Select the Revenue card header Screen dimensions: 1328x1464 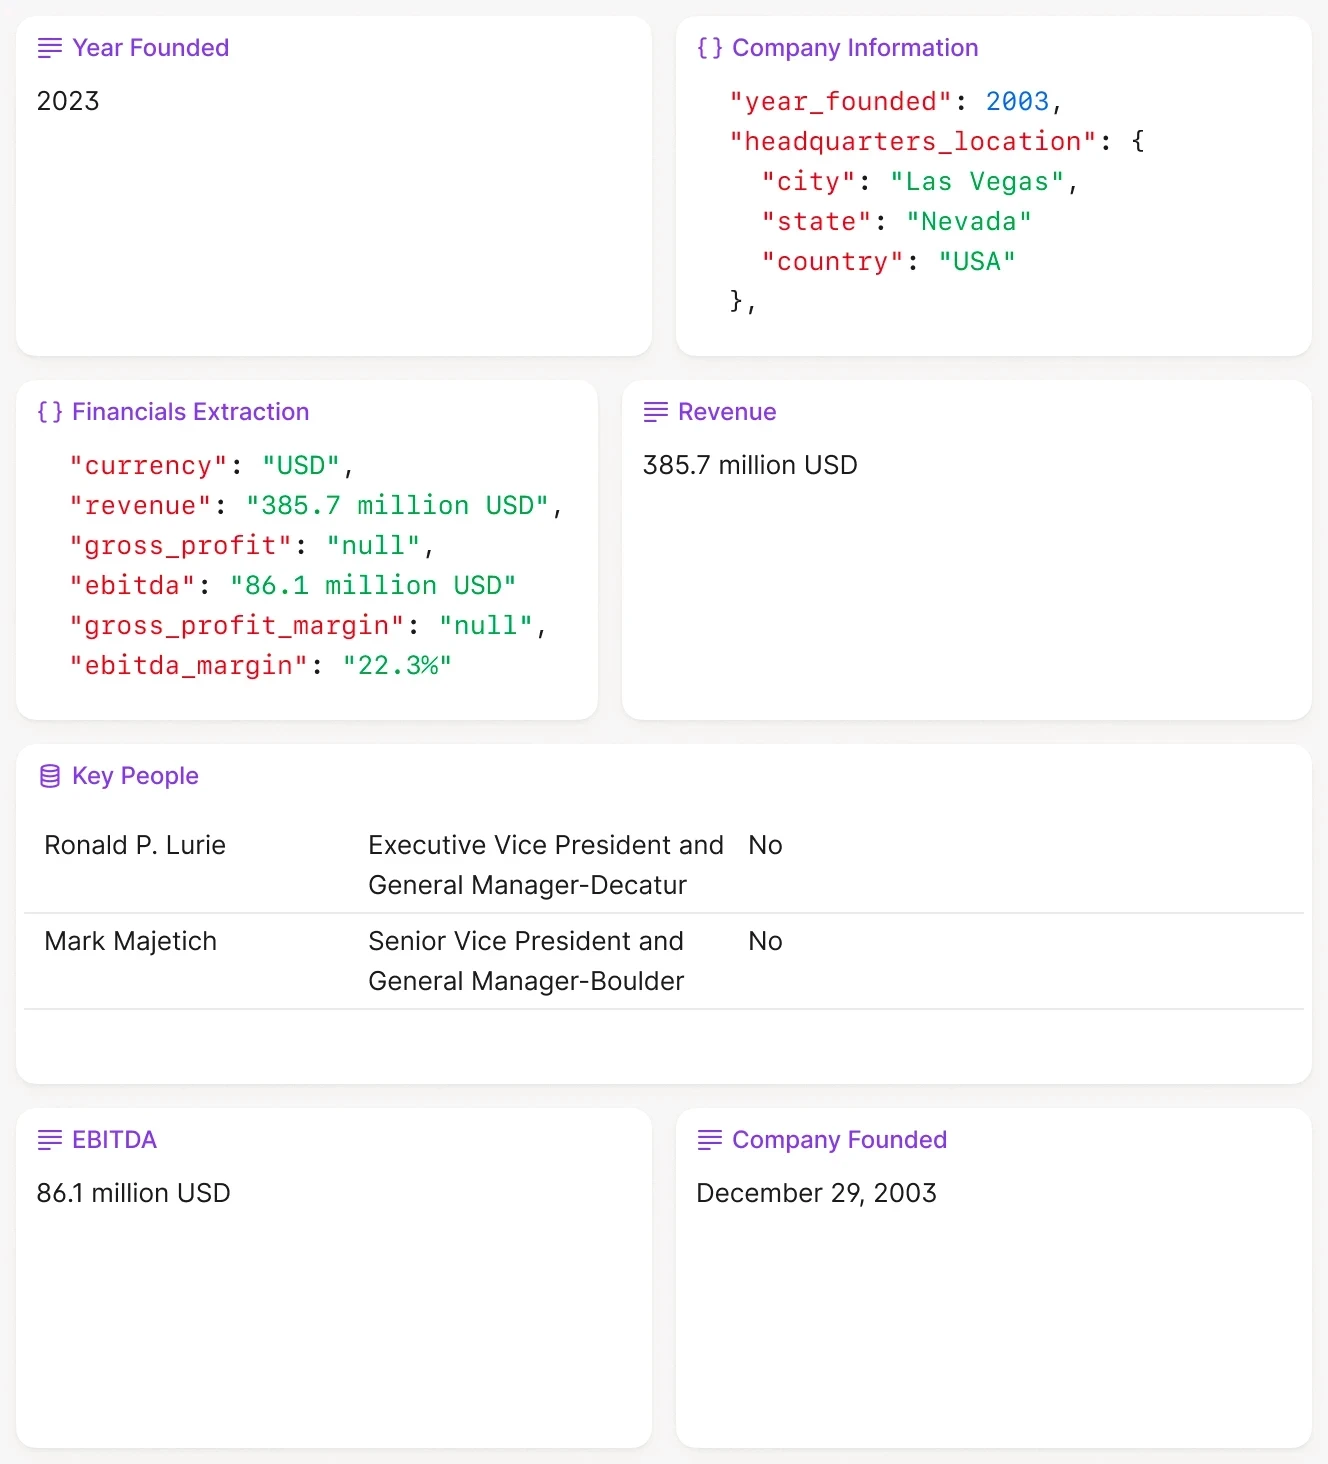[x=727, y=412]
